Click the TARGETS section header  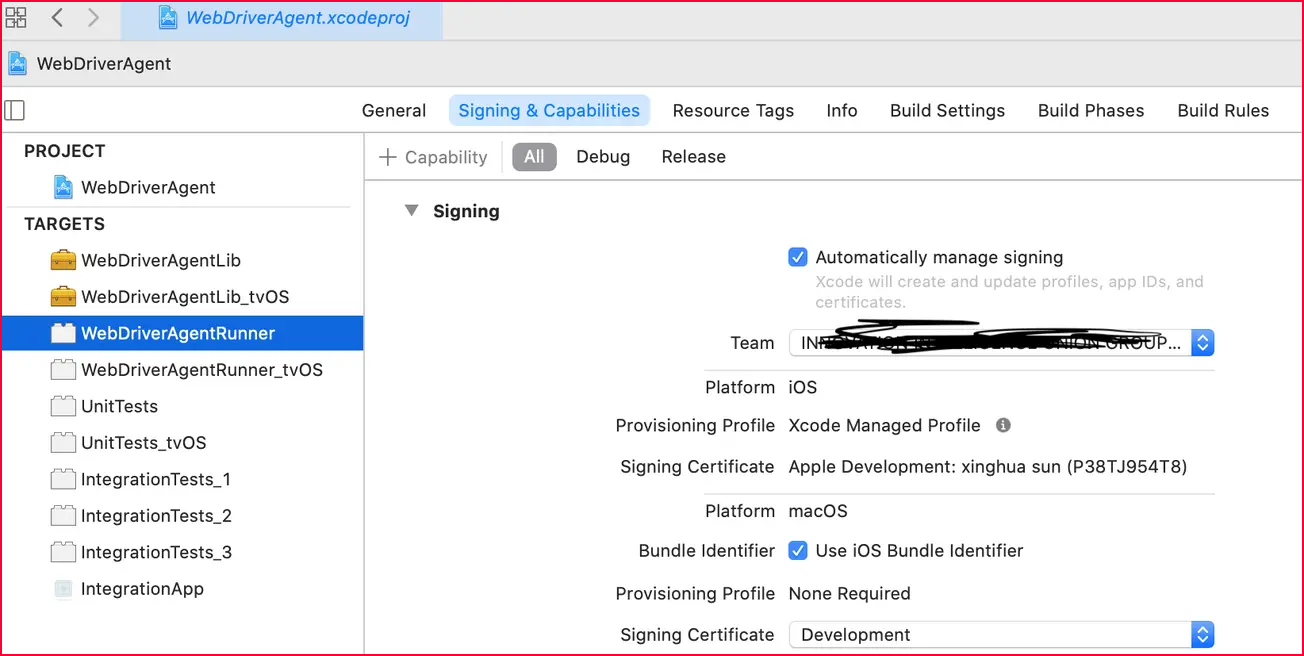[64, 224]
